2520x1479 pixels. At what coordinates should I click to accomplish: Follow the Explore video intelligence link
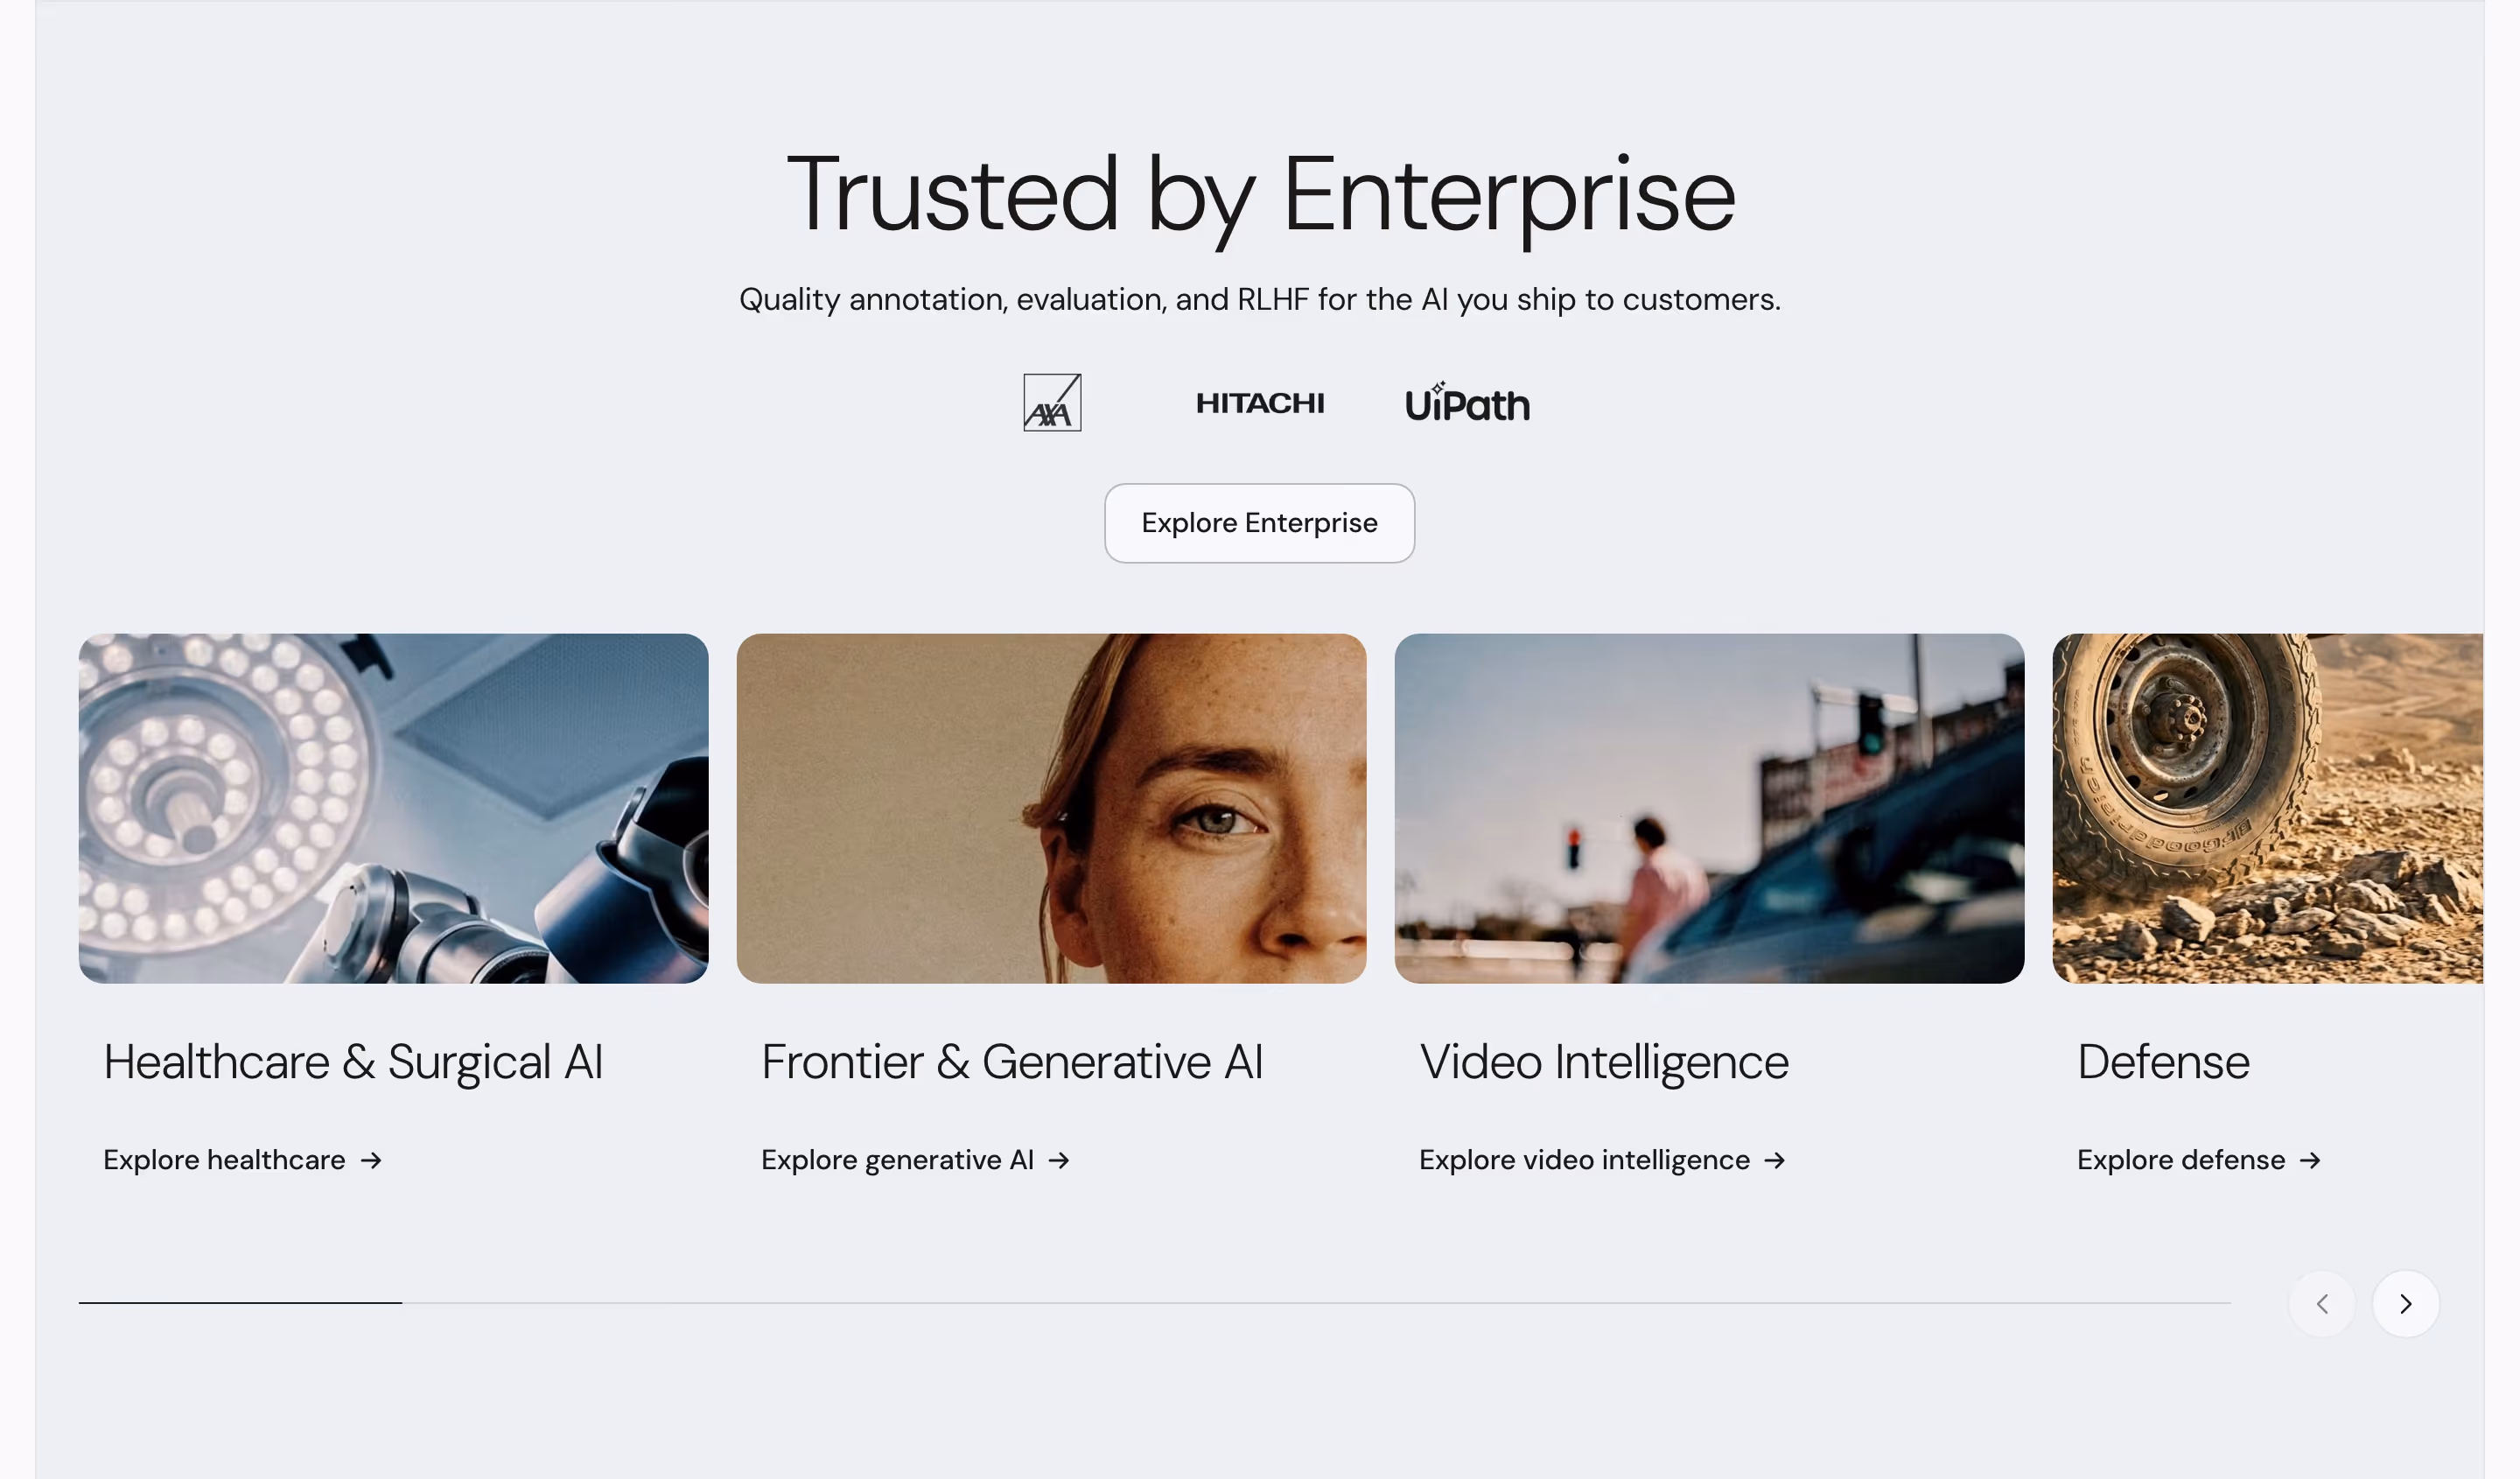[1603, 1160]
